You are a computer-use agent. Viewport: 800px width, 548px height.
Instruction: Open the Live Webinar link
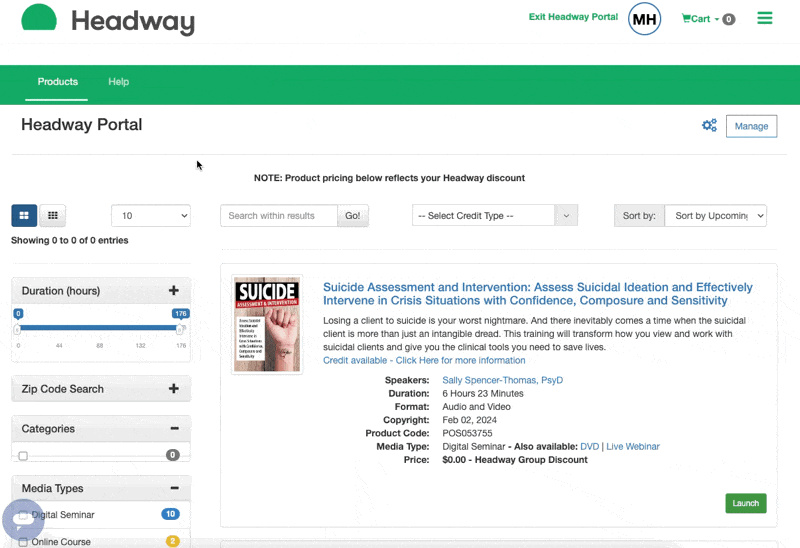(x=633, y=446)
